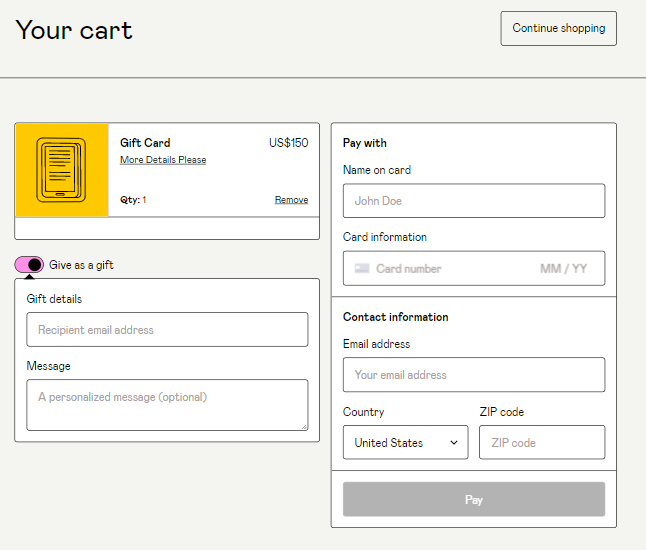Remove the Gift Card from cart
The image size is (646, 550).
pos(291,200)
